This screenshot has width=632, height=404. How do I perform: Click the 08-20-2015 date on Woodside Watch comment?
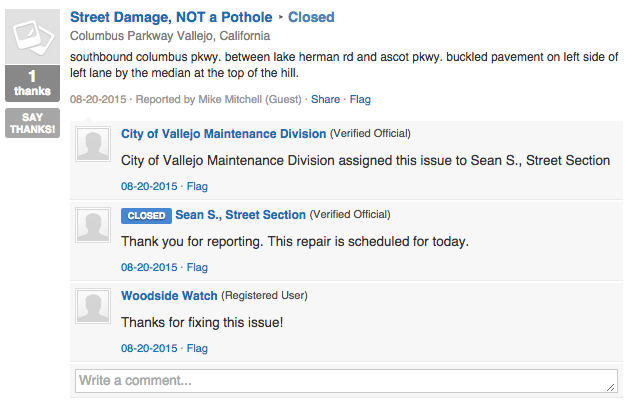149,349
